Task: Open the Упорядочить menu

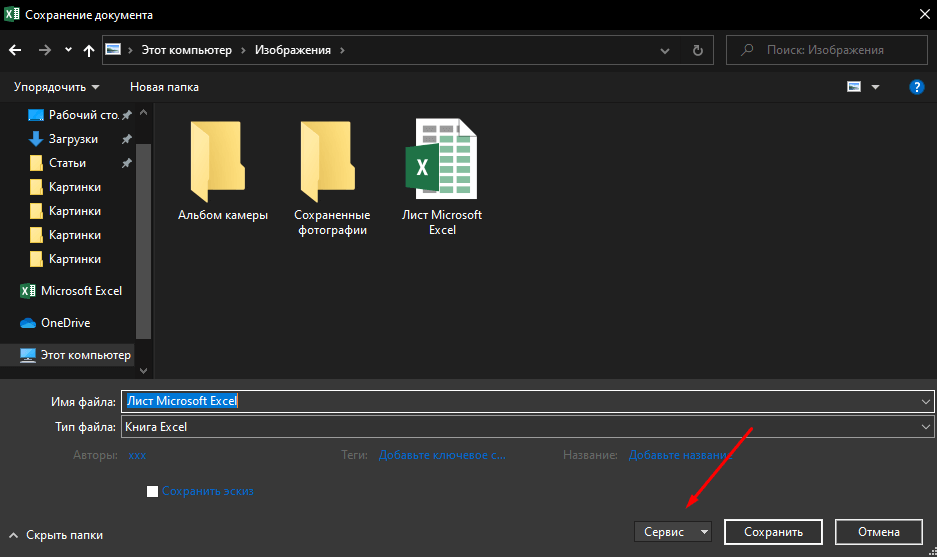Action: click(x=56, y=87)
